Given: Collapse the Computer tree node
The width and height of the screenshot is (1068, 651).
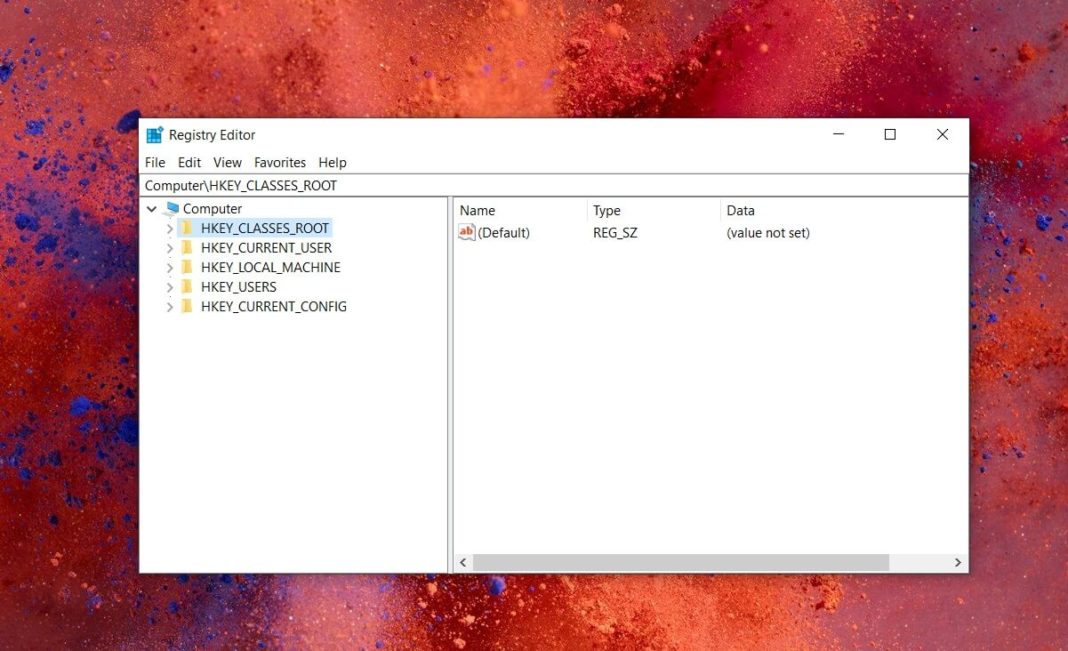Looking at the screenshot, I should coord(152,208).
